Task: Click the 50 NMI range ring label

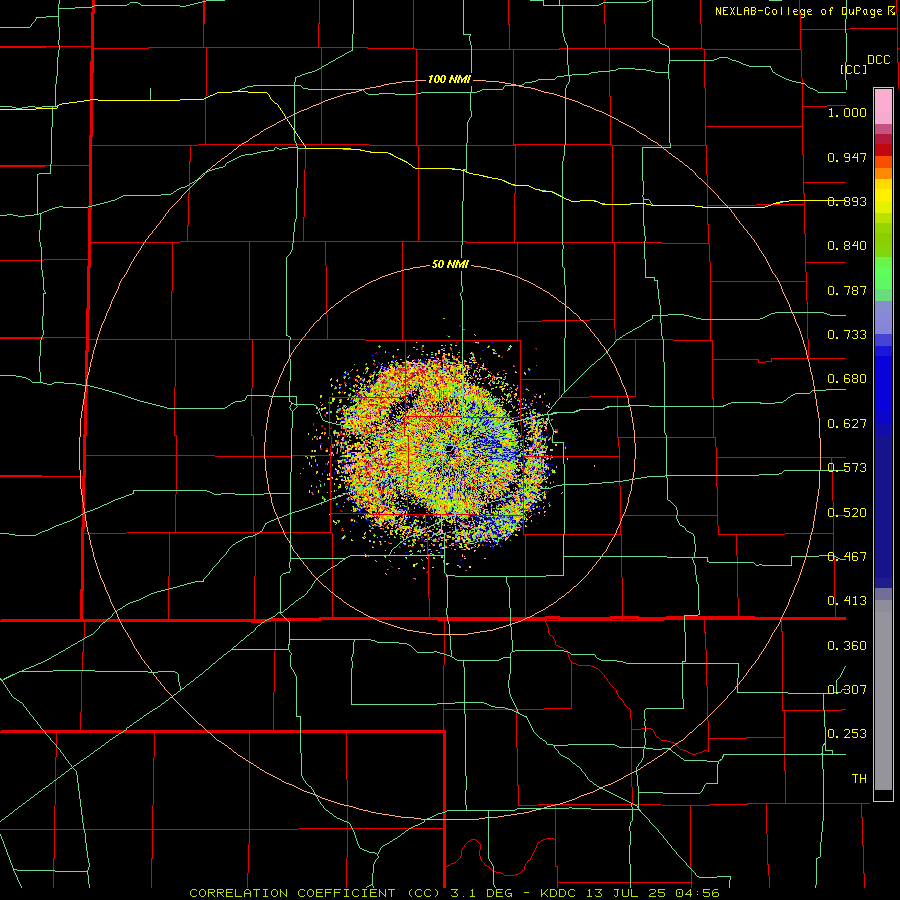Action: pos(450,265)
